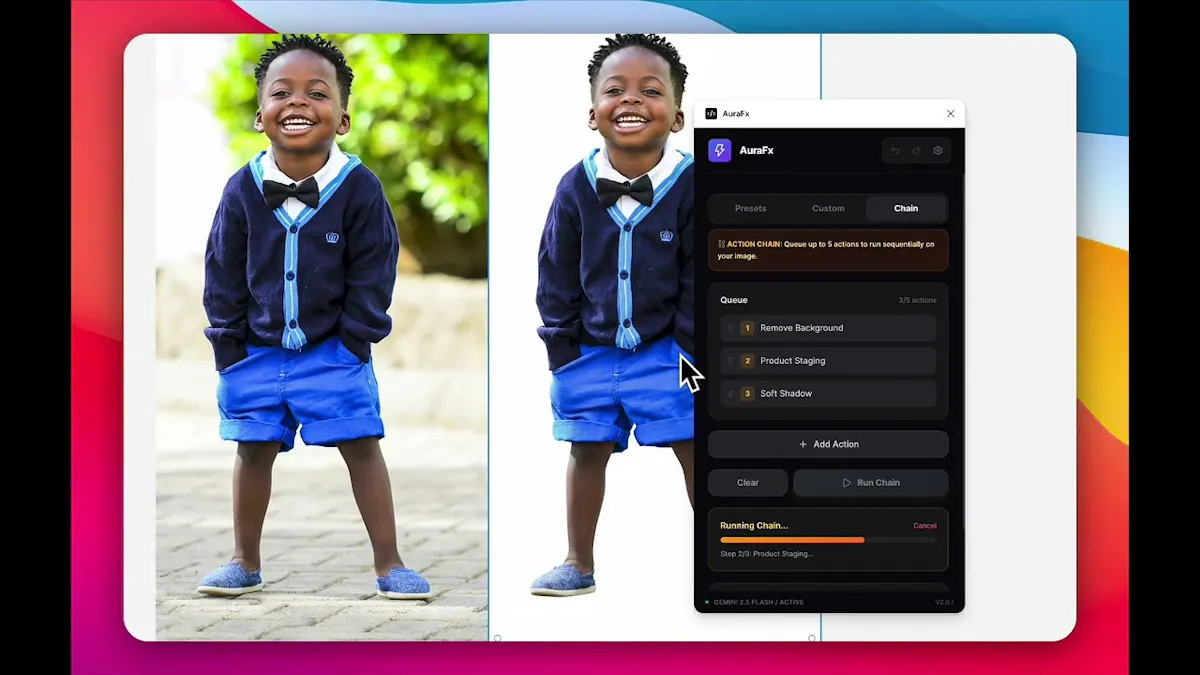Click the "GEMINI 2.5 FLASH / ACTIVE" status
This screenshot has width=1200, height=675.
[757, 602]
